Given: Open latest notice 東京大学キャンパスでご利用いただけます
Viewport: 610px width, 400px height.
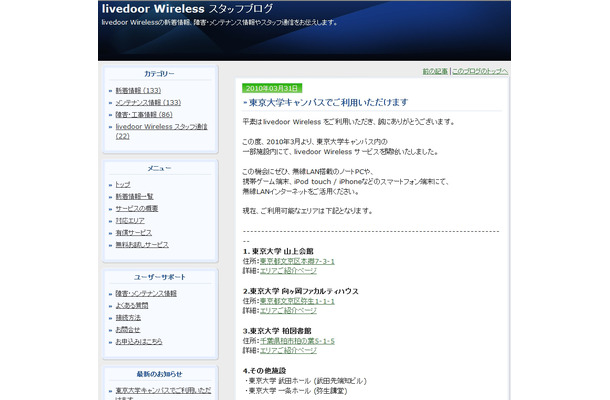Looking at the screenshot, I should point(163,393).
